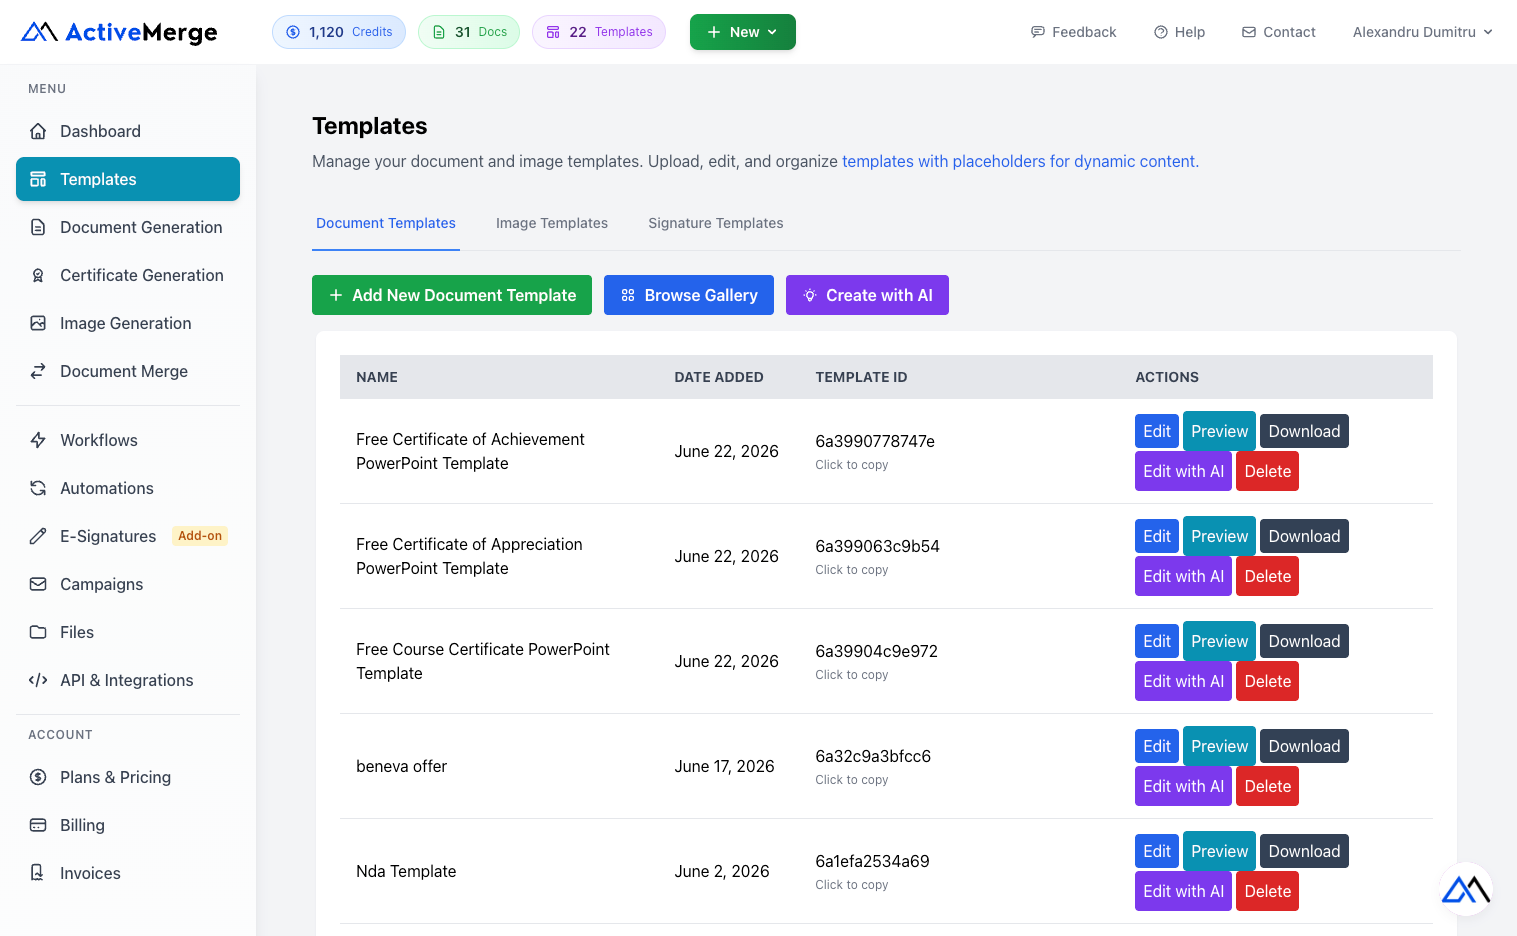Image resolution: width=1517 pixels, height=936 pixels.
Task: Click Browse Gallery button
Action: (x=689, y=295)
